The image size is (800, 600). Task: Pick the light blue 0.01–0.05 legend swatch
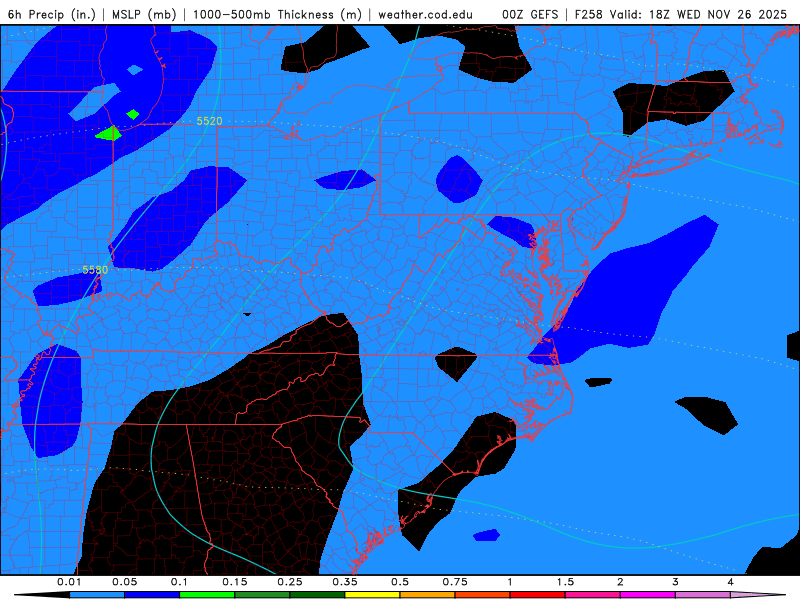[97, 595]
